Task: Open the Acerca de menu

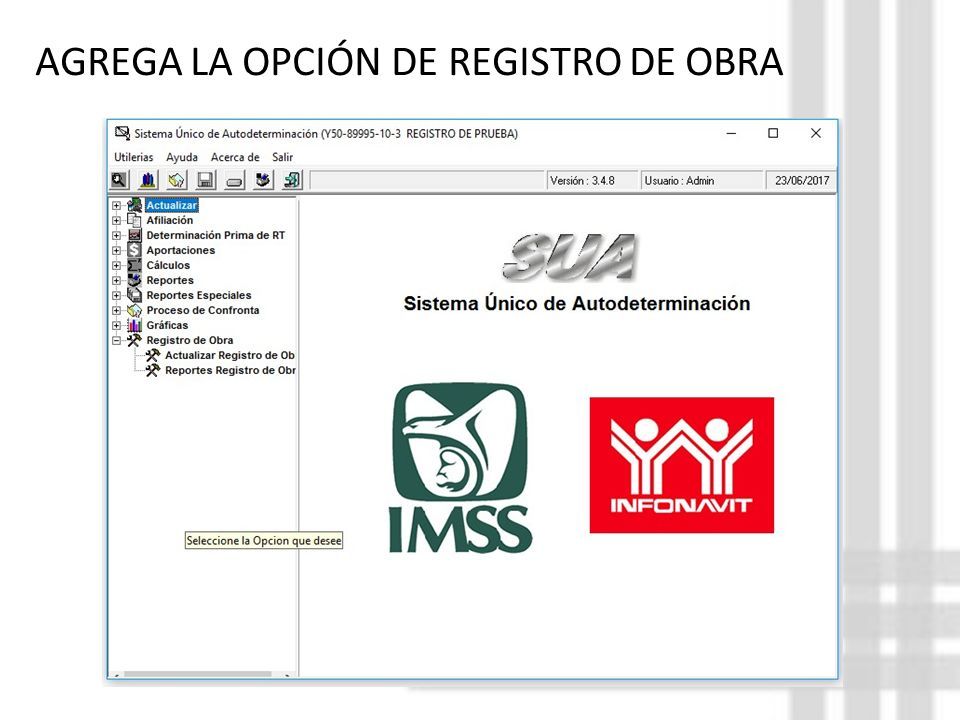Action: (235, 157)
